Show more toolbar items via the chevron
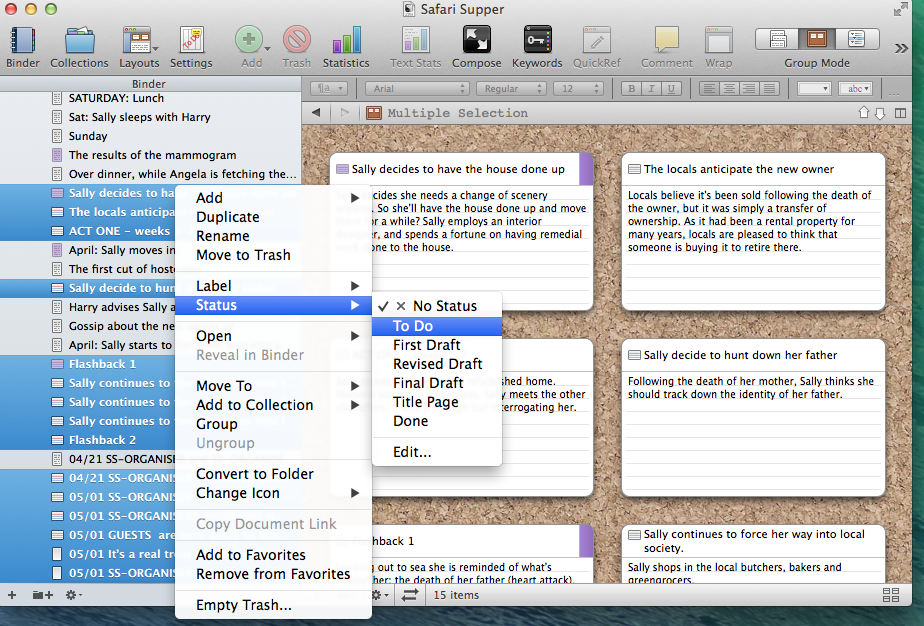Screen dimensions: 924x626 pyautogui.click(x=901, y=48)
